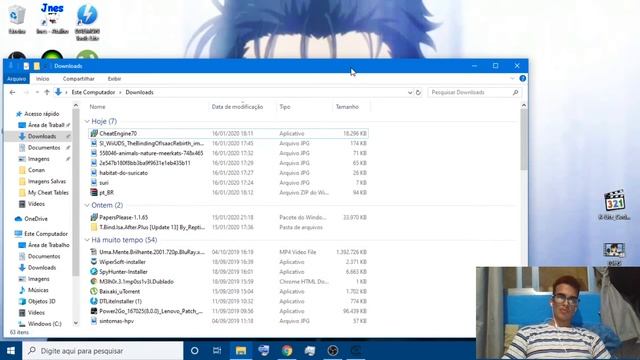Viewport: 640px width, 360px height.
Task: Refresh the Downloads folder view
Action: 418,93
